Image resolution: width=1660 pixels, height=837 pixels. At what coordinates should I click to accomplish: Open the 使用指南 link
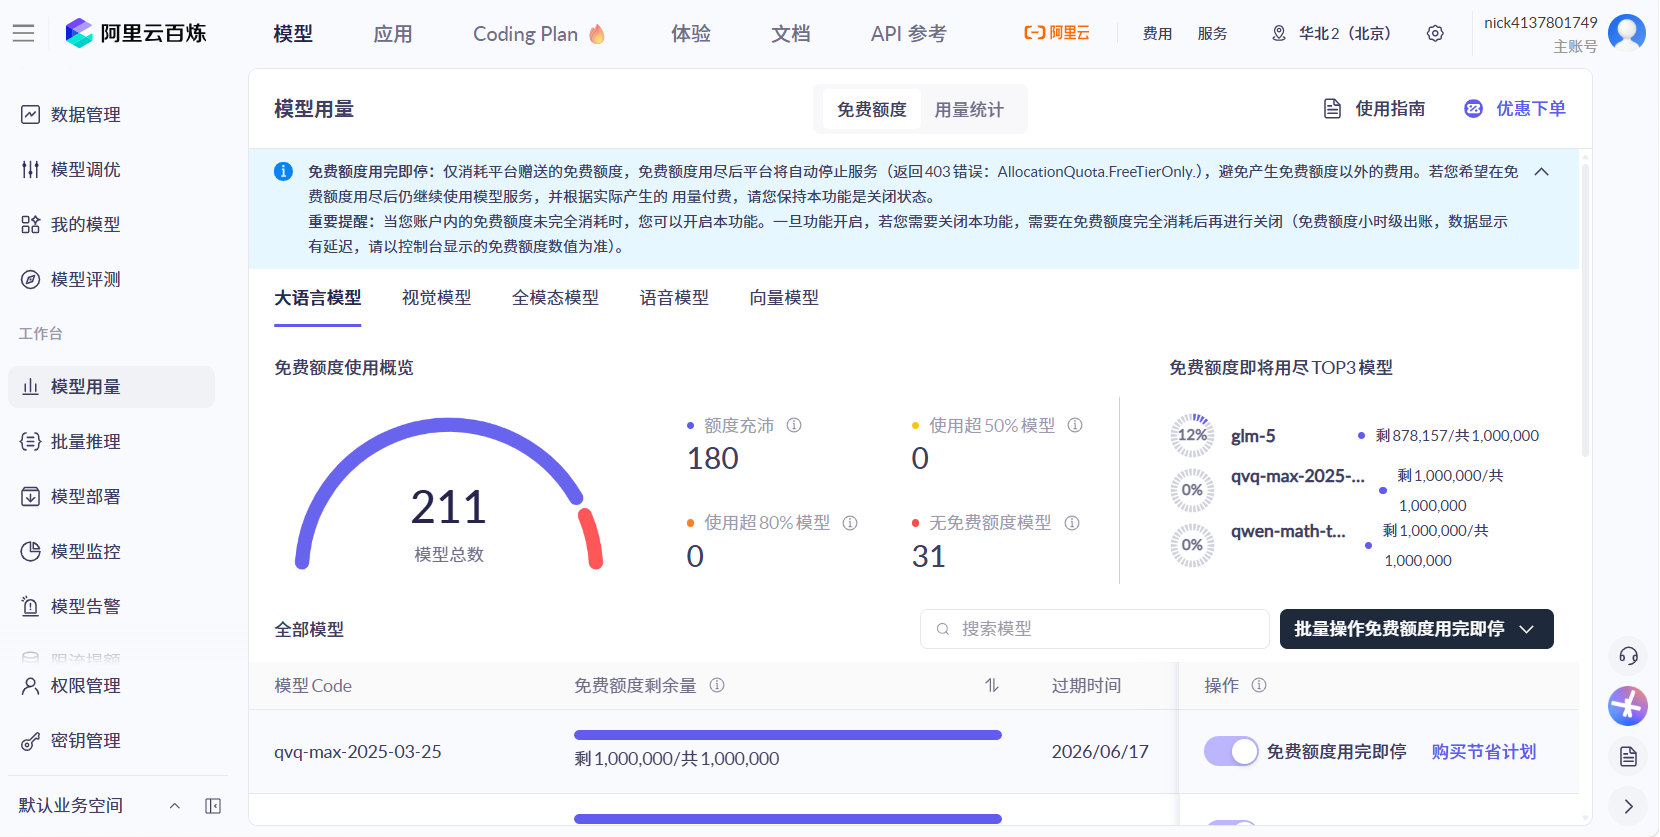coord(1374,109)
